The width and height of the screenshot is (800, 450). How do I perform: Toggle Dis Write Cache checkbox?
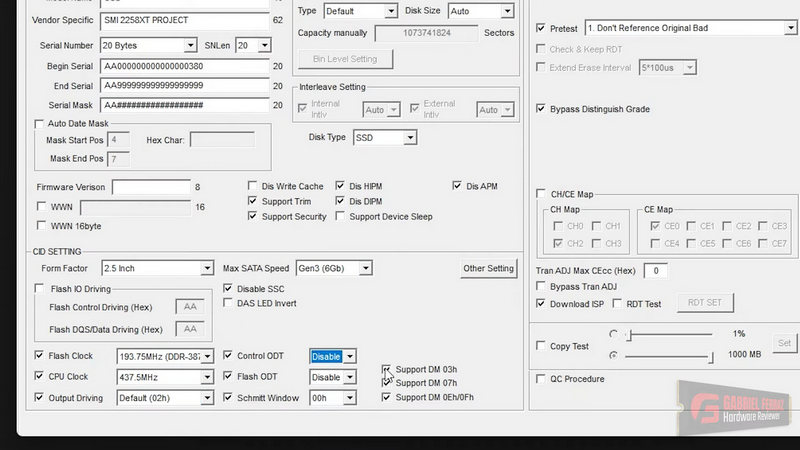(x=253, y=186)
